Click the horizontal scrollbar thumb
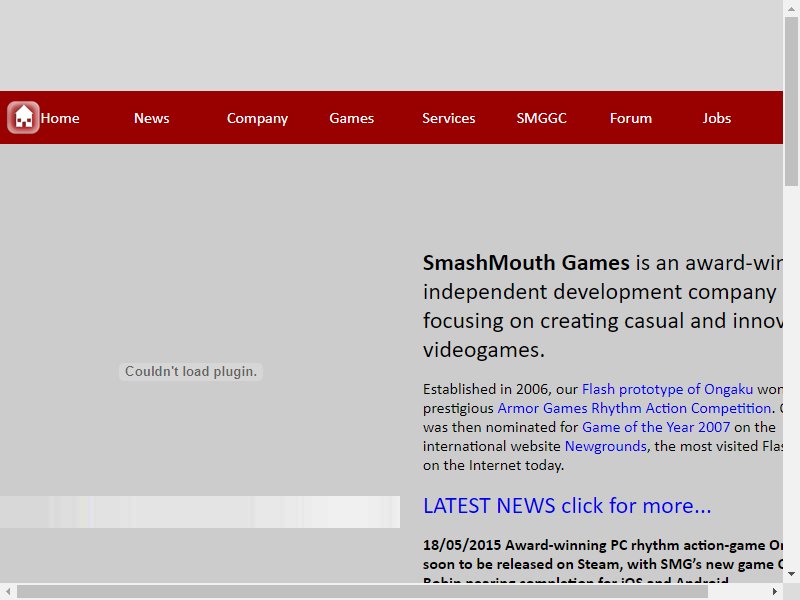Viewport: 800px width, 600px height. [x=362, y=592]
